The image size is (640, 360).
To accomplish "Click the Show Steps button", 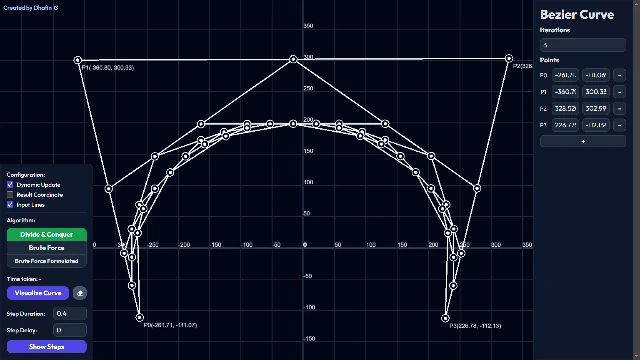I will pyautogui.click(x=47, y=347).
